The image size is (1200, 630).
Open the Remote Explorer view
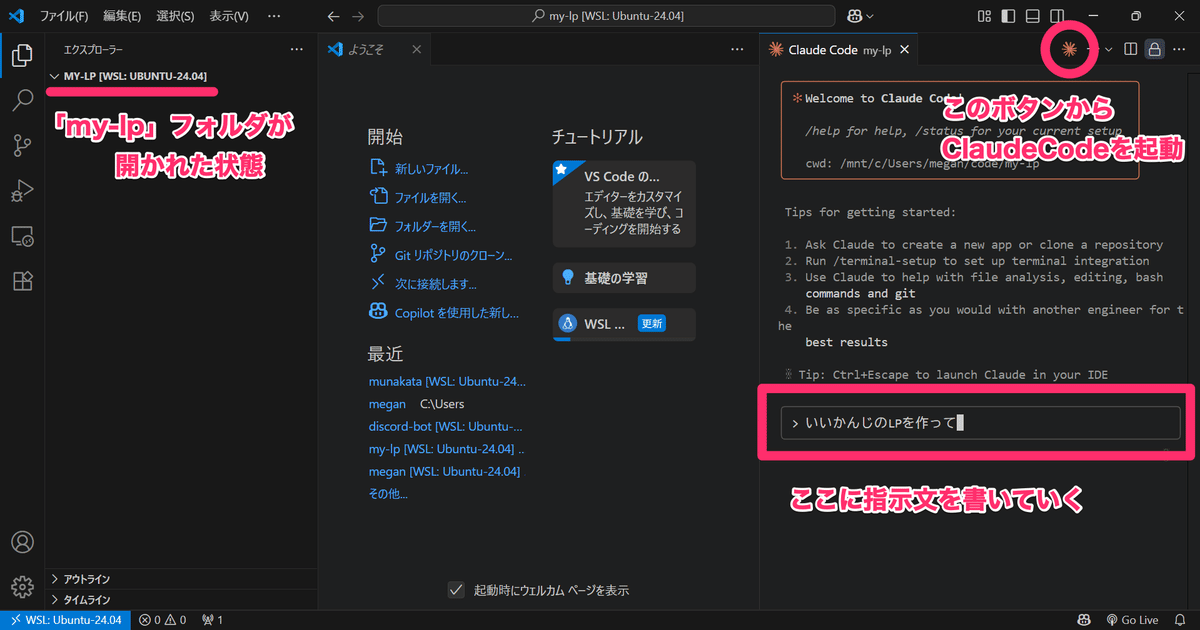[x=22, y=236]
